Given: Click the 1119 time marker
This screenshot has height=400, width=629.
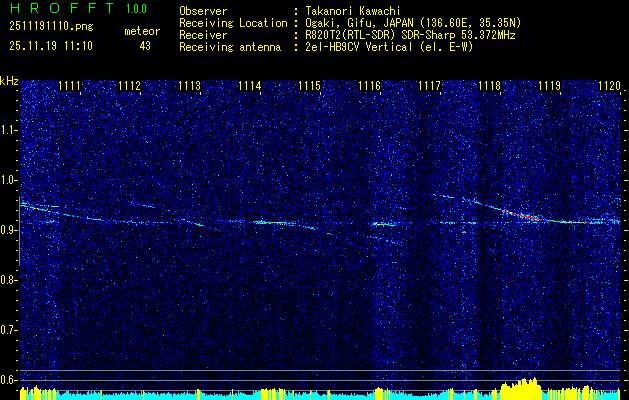Looking at the screenshot, I should 549,86.
